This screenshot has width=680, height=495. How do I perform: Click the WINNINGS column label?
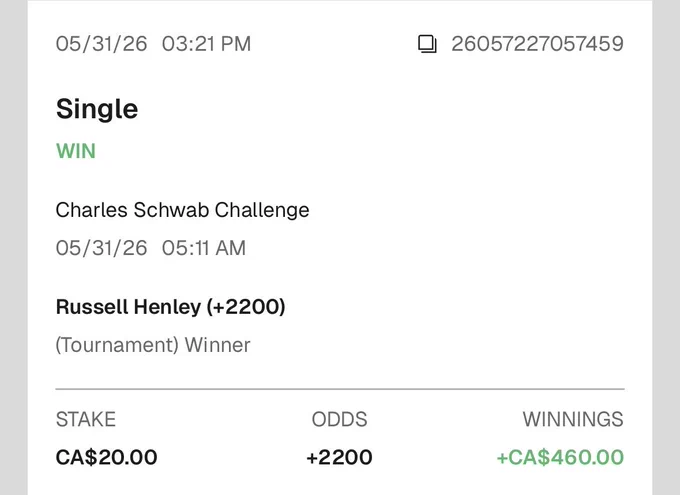573,420
